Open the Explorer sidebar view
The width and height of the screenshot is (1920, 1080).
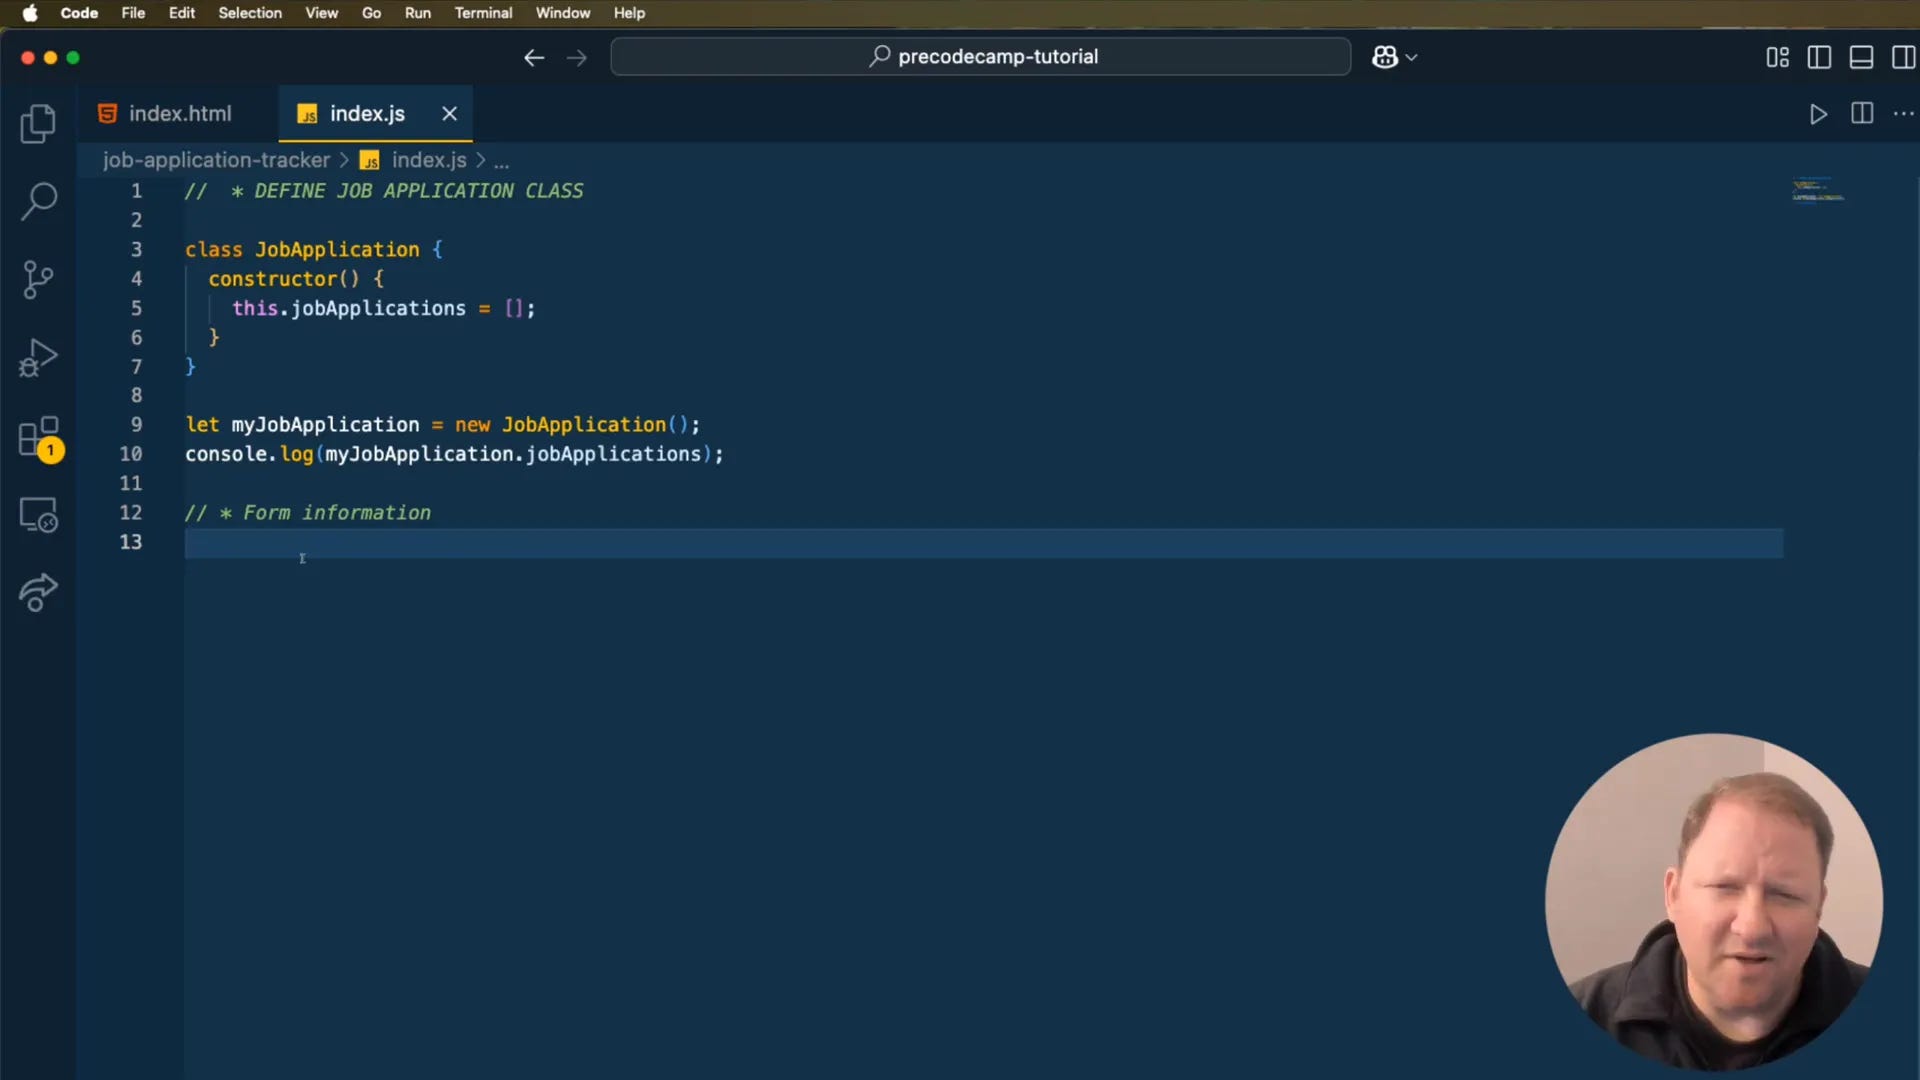coord(38,124)
